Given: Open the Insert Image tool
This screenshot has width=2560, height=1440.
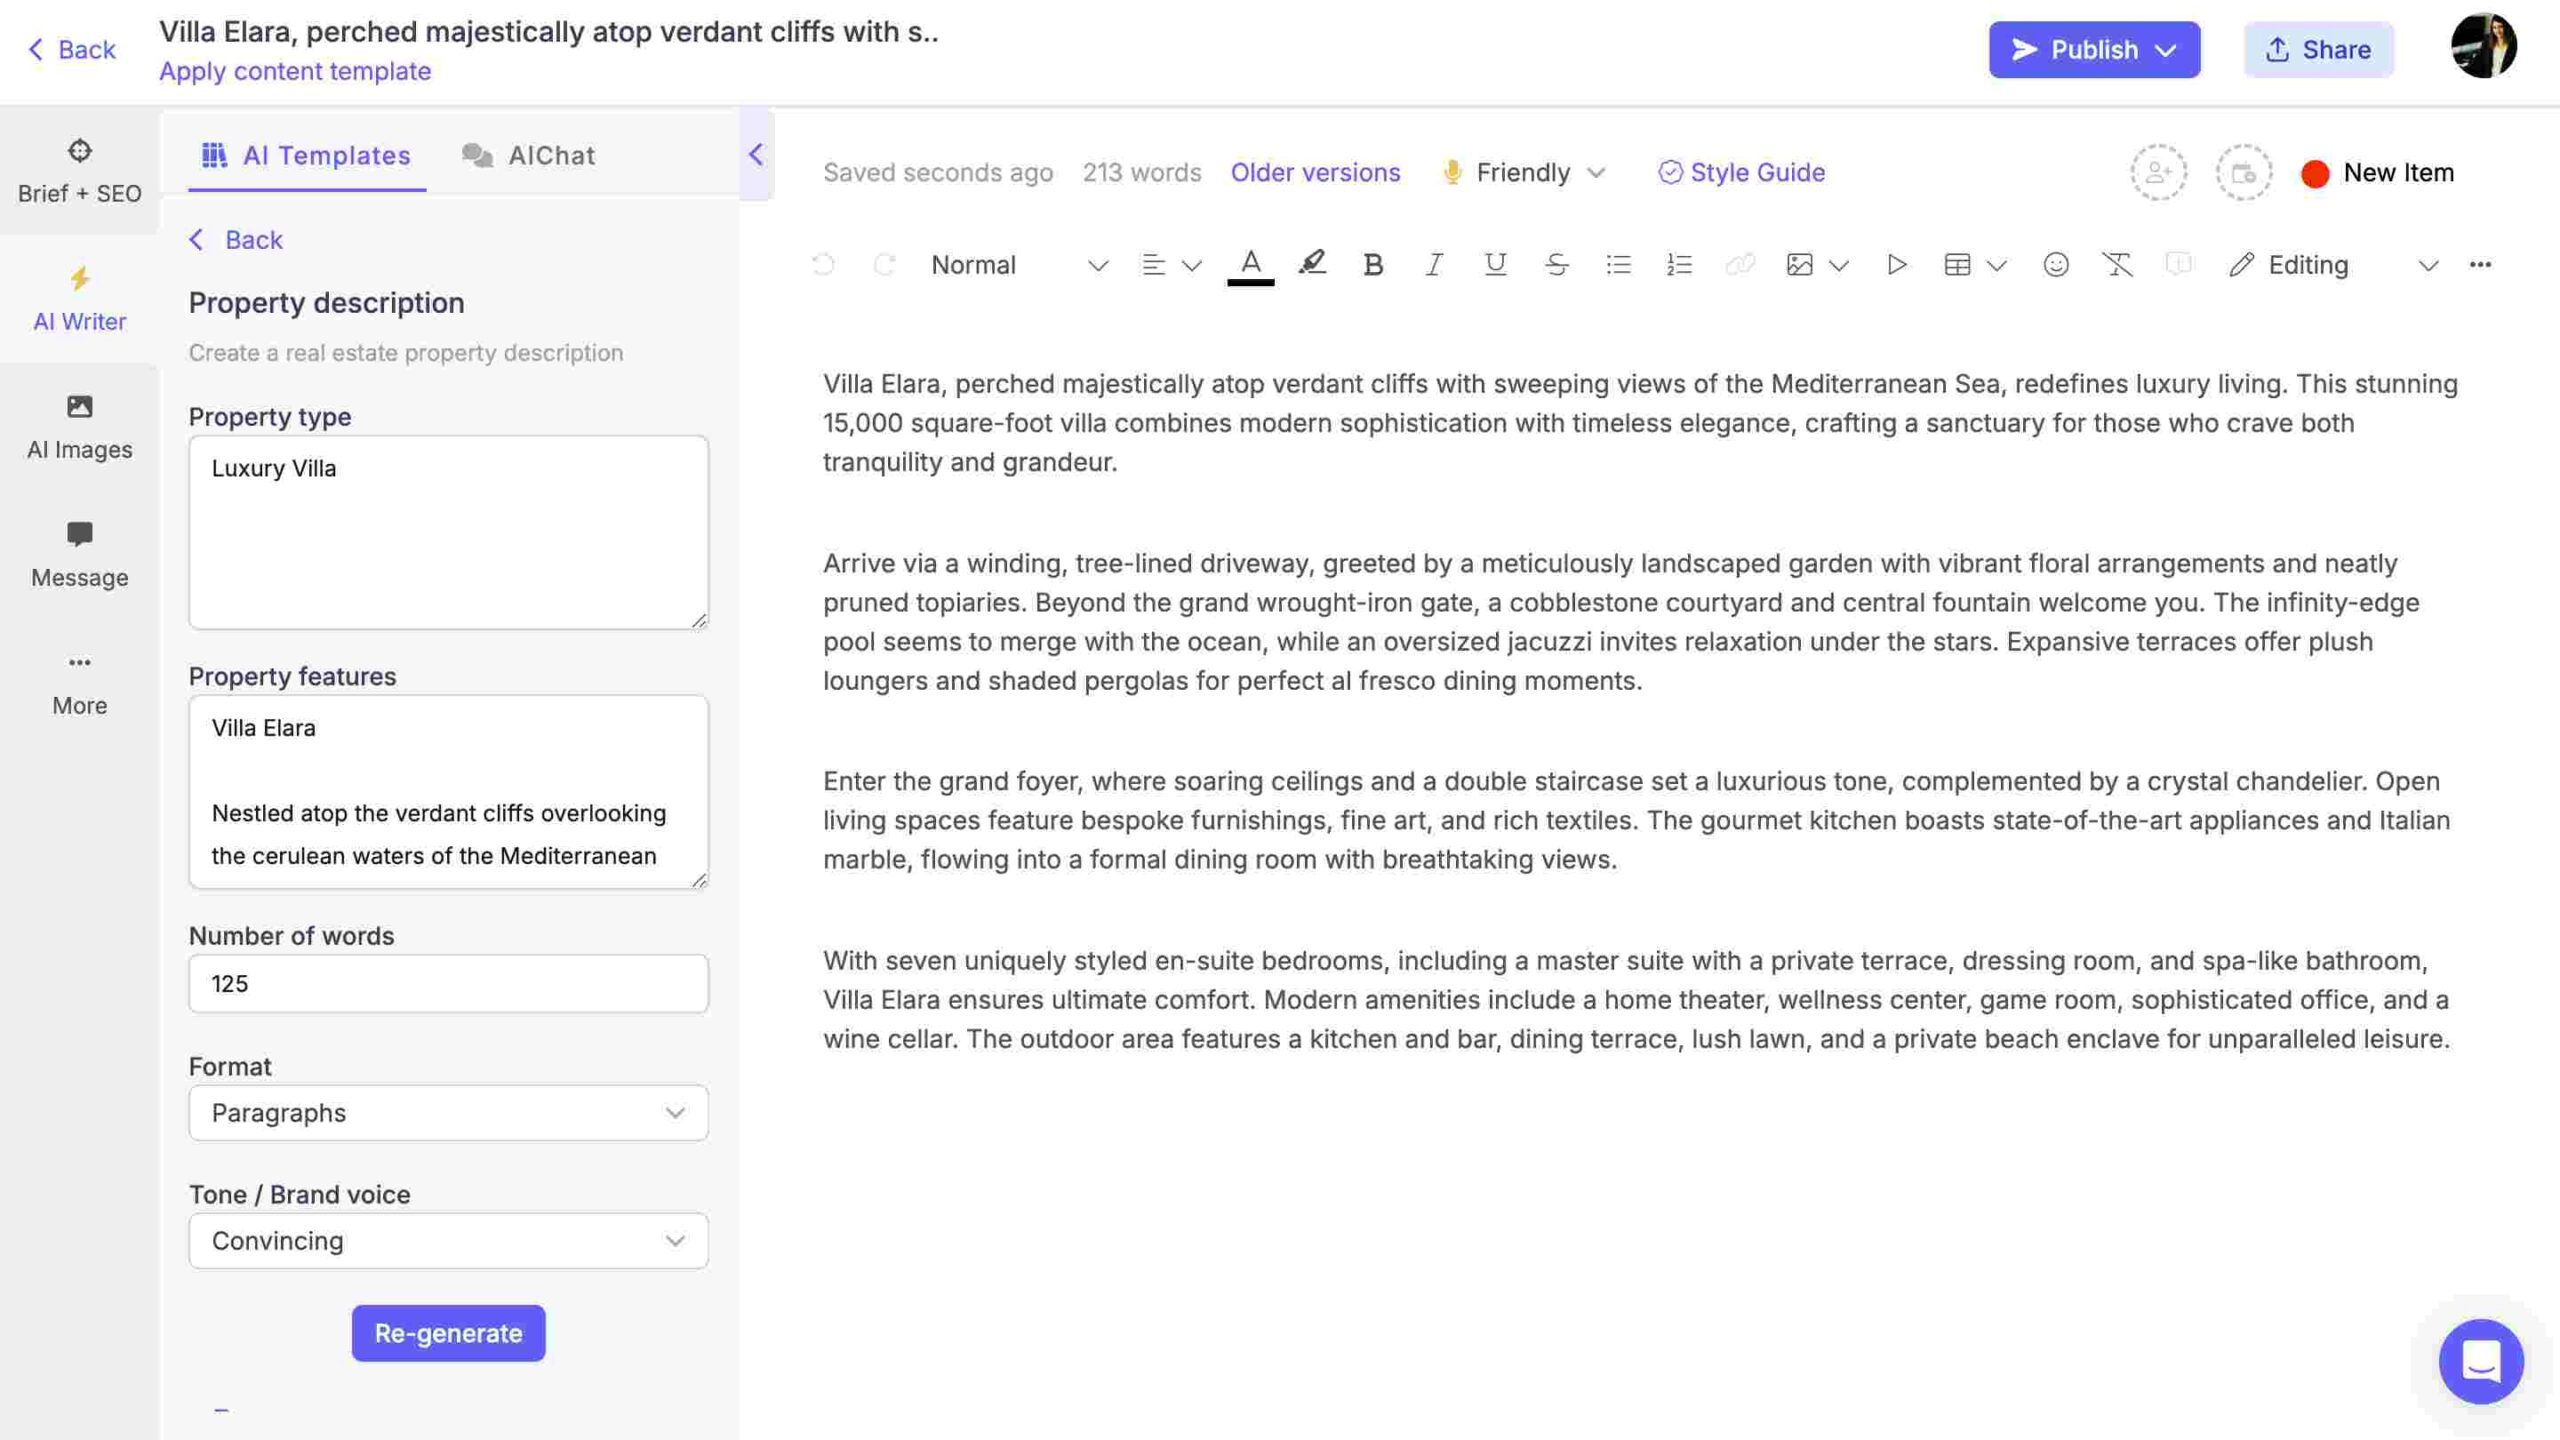Looking at the screenshot, I should point(1797,264).
